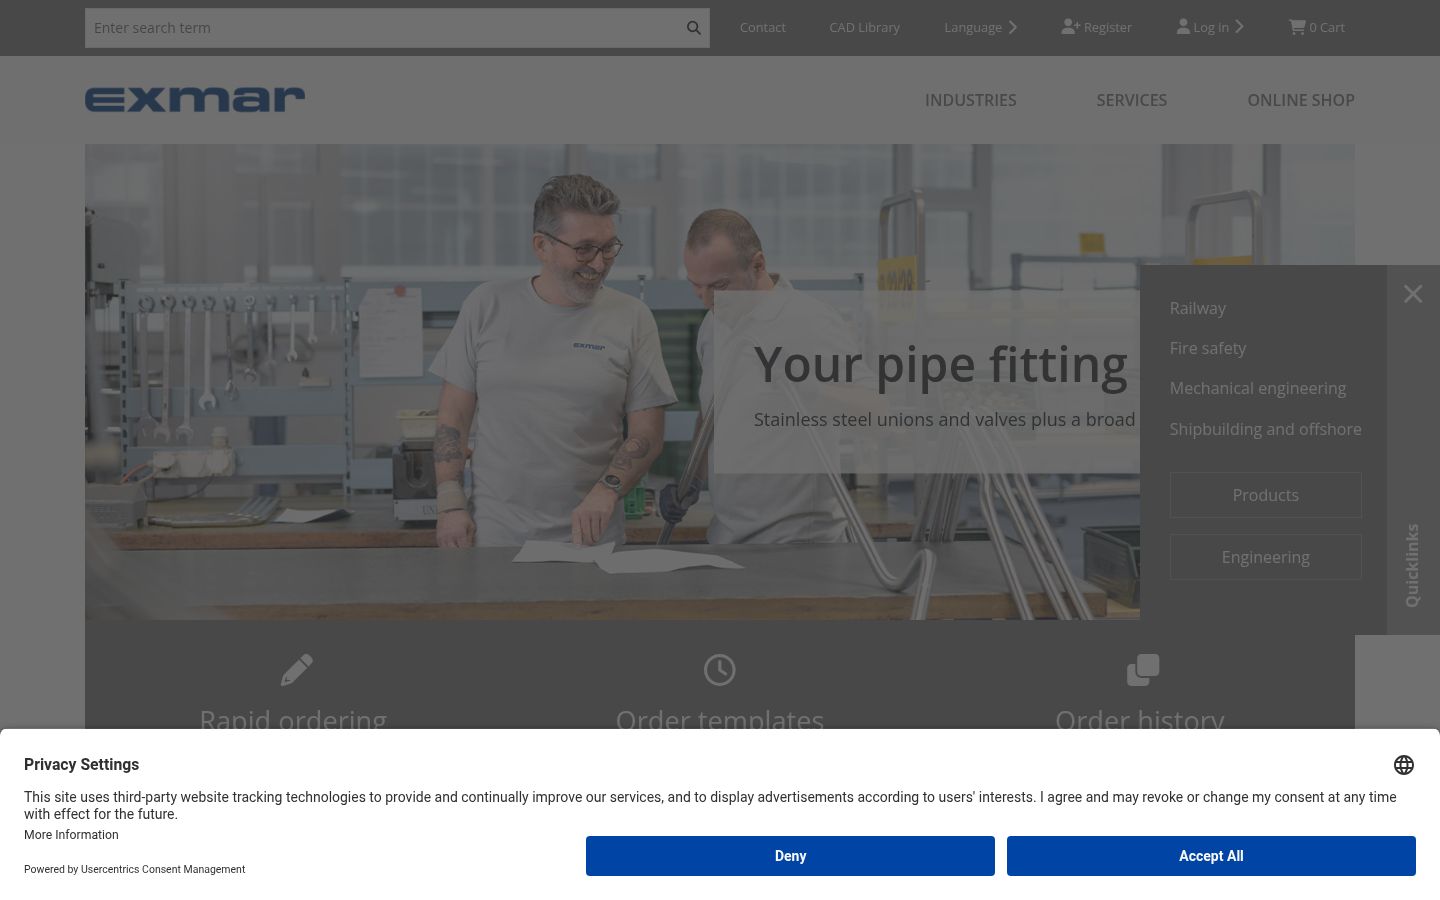1440x900 pixels.
Task: Select Railway quicklink
Action: 1198,308
